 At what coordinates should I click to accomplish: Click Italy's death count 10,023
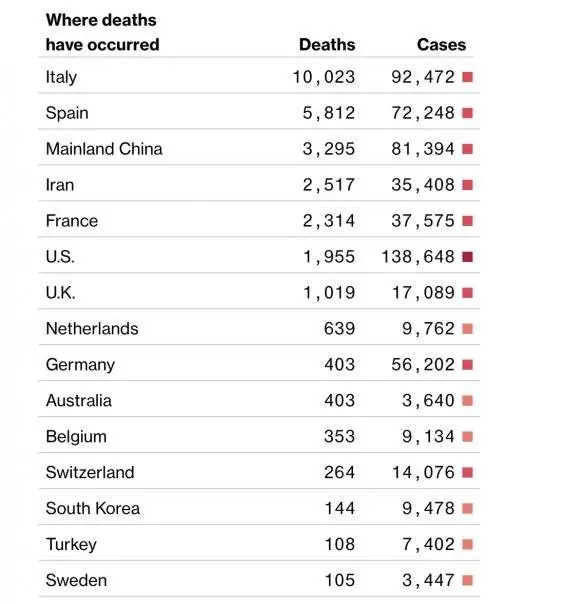coord(324,77)
